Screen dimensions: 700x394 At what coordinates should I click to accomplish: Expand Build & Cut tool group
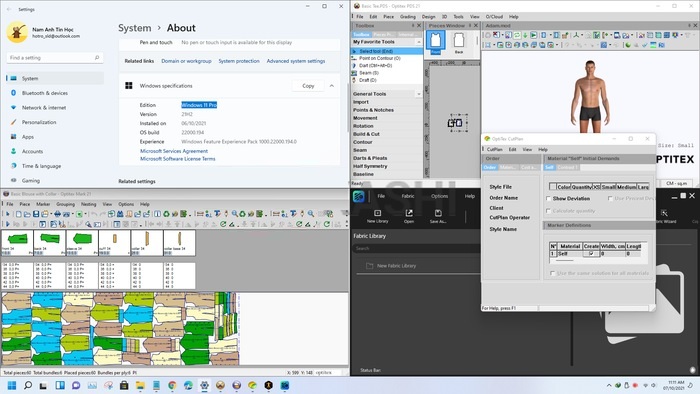tap(366, 134)
